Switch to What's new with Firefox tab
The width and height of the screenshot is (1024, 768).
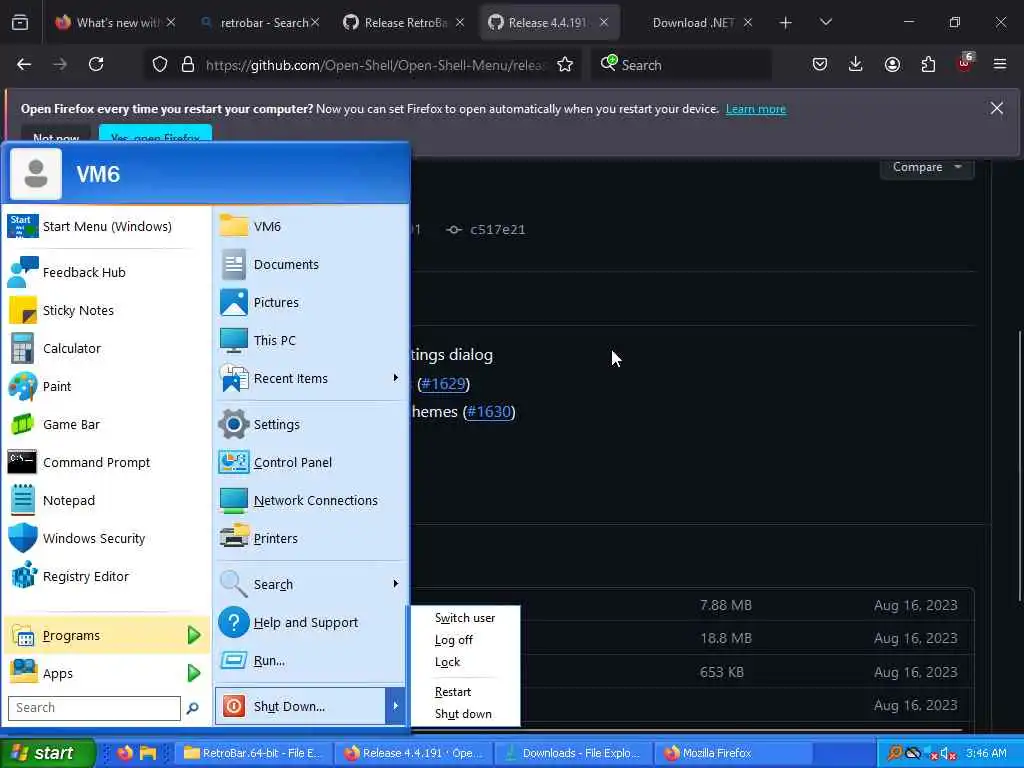[x=115, y=23]
